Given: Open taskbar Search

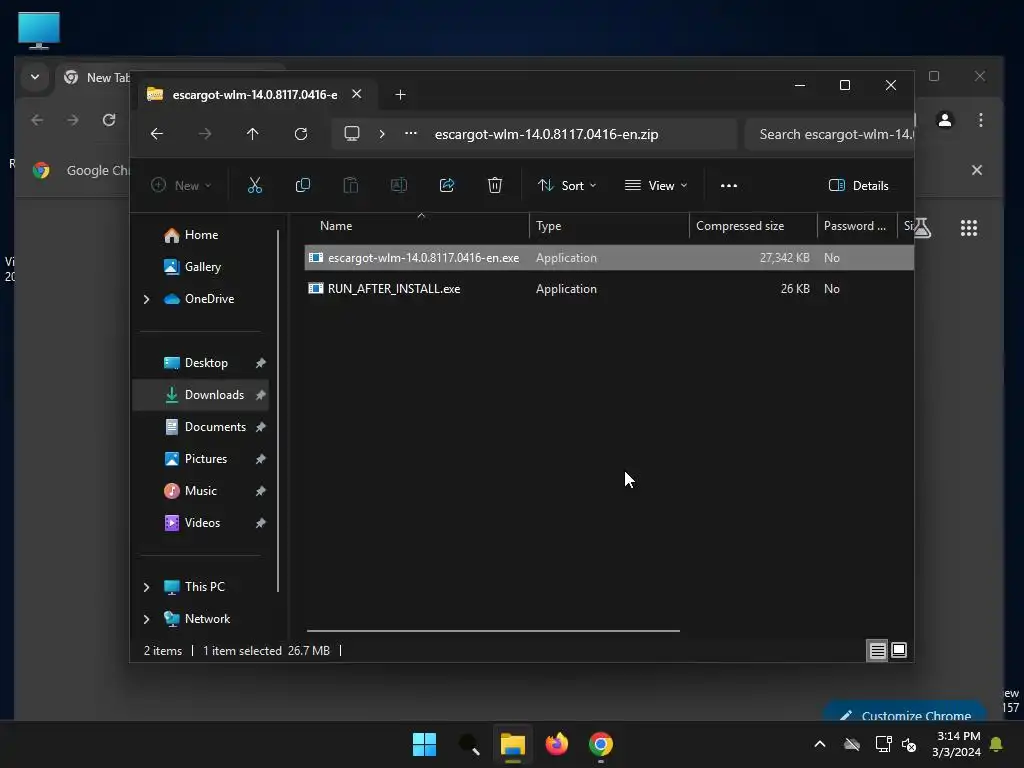Looking at the screenshot, I should coord(469,744).
